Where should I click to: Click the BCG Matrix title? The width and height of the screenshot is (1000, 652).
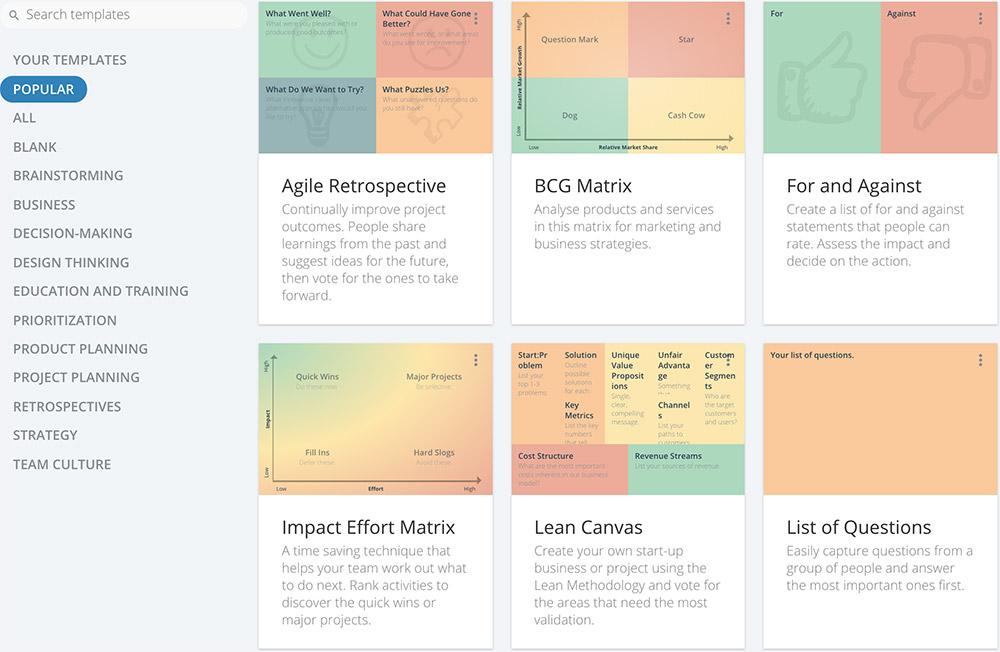(x=583, y=186)
